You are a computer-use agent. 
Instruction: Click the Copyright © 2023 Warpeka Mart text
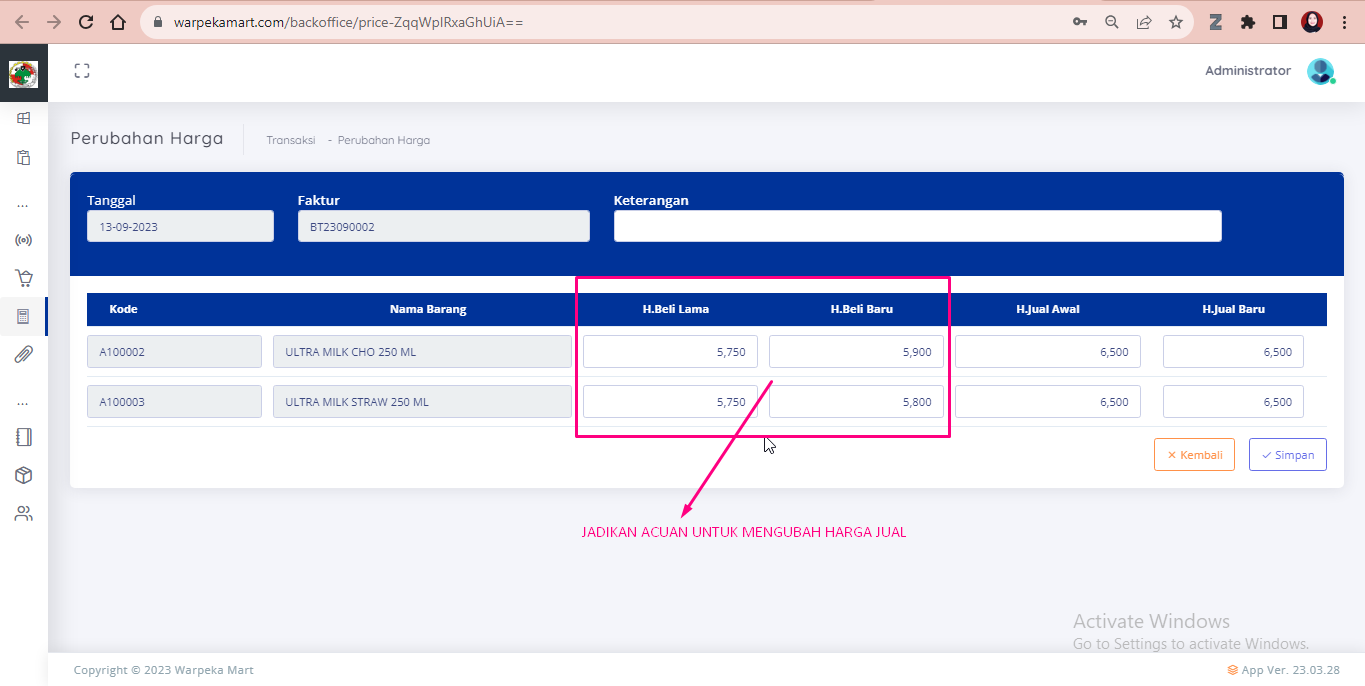[x=164, y=670]
